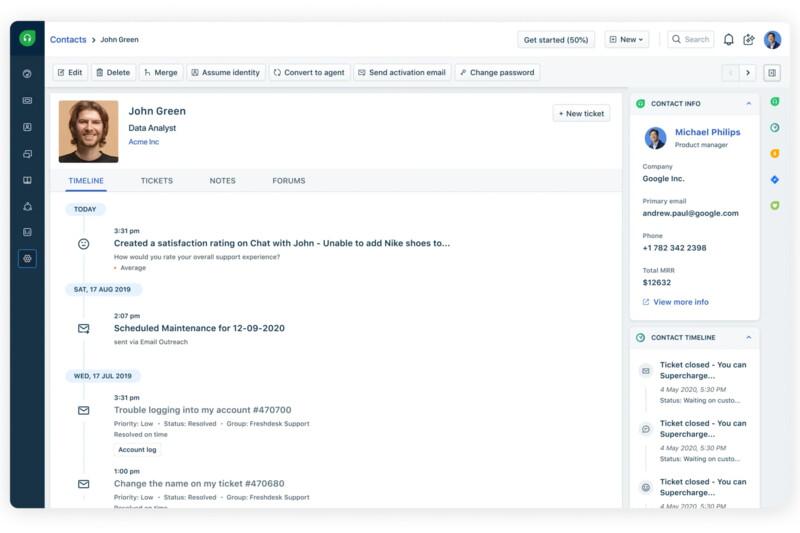Click the Freshdesk headset logo
Viewport: 800px width, 533px height.
pyautogui.click(x=27, y=38)
